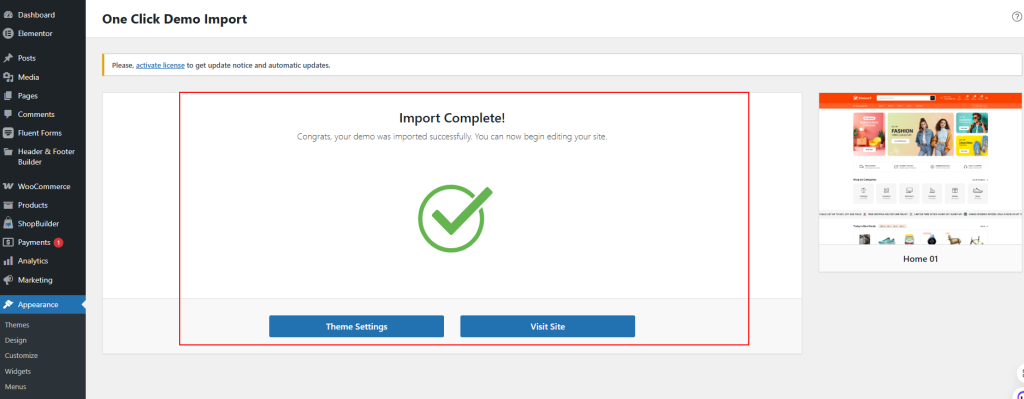This screenshot has height=399, width=1024.
Task: Open Design submenu item
Action: click(x=16, y=340)
